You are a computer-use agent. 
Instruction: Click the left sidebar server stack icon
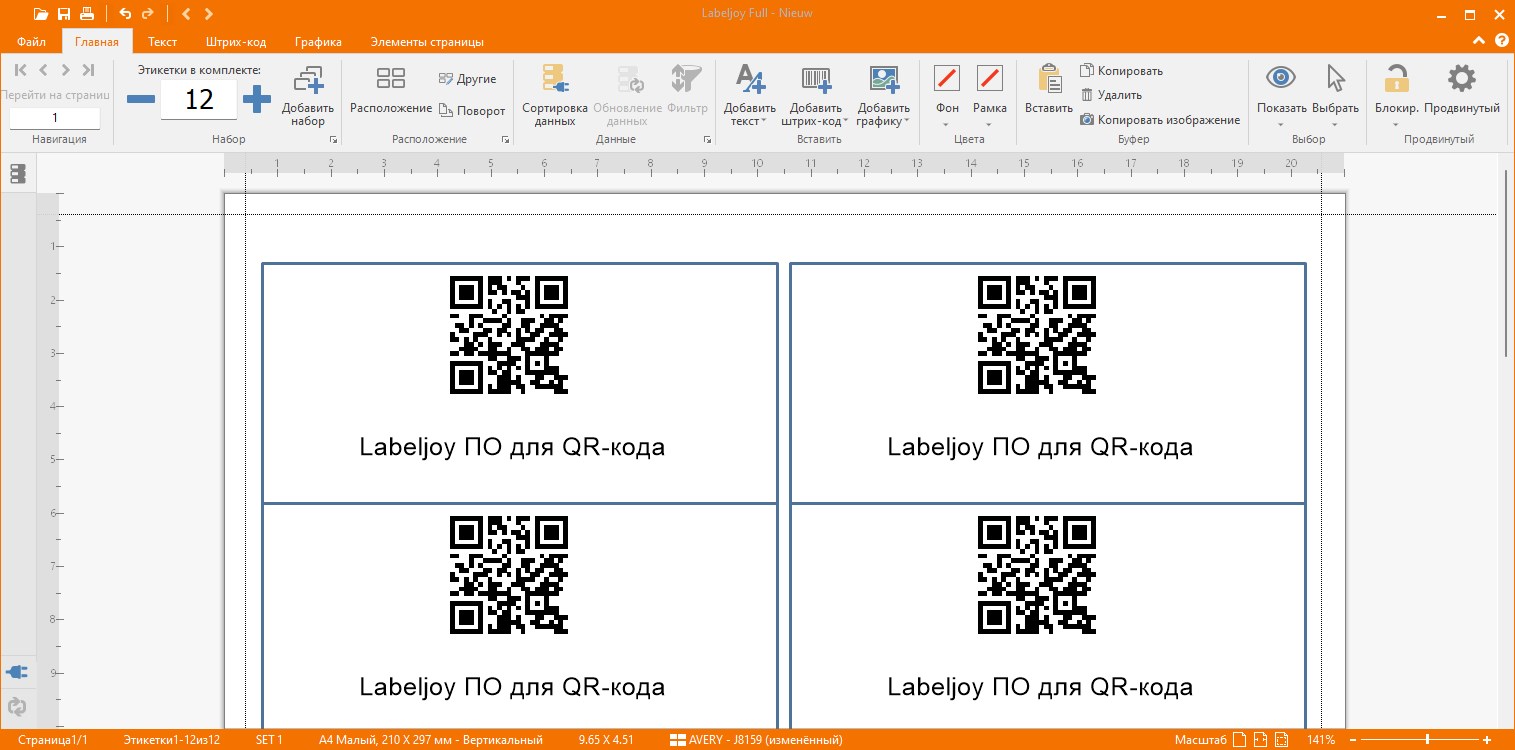pos(18,174)
